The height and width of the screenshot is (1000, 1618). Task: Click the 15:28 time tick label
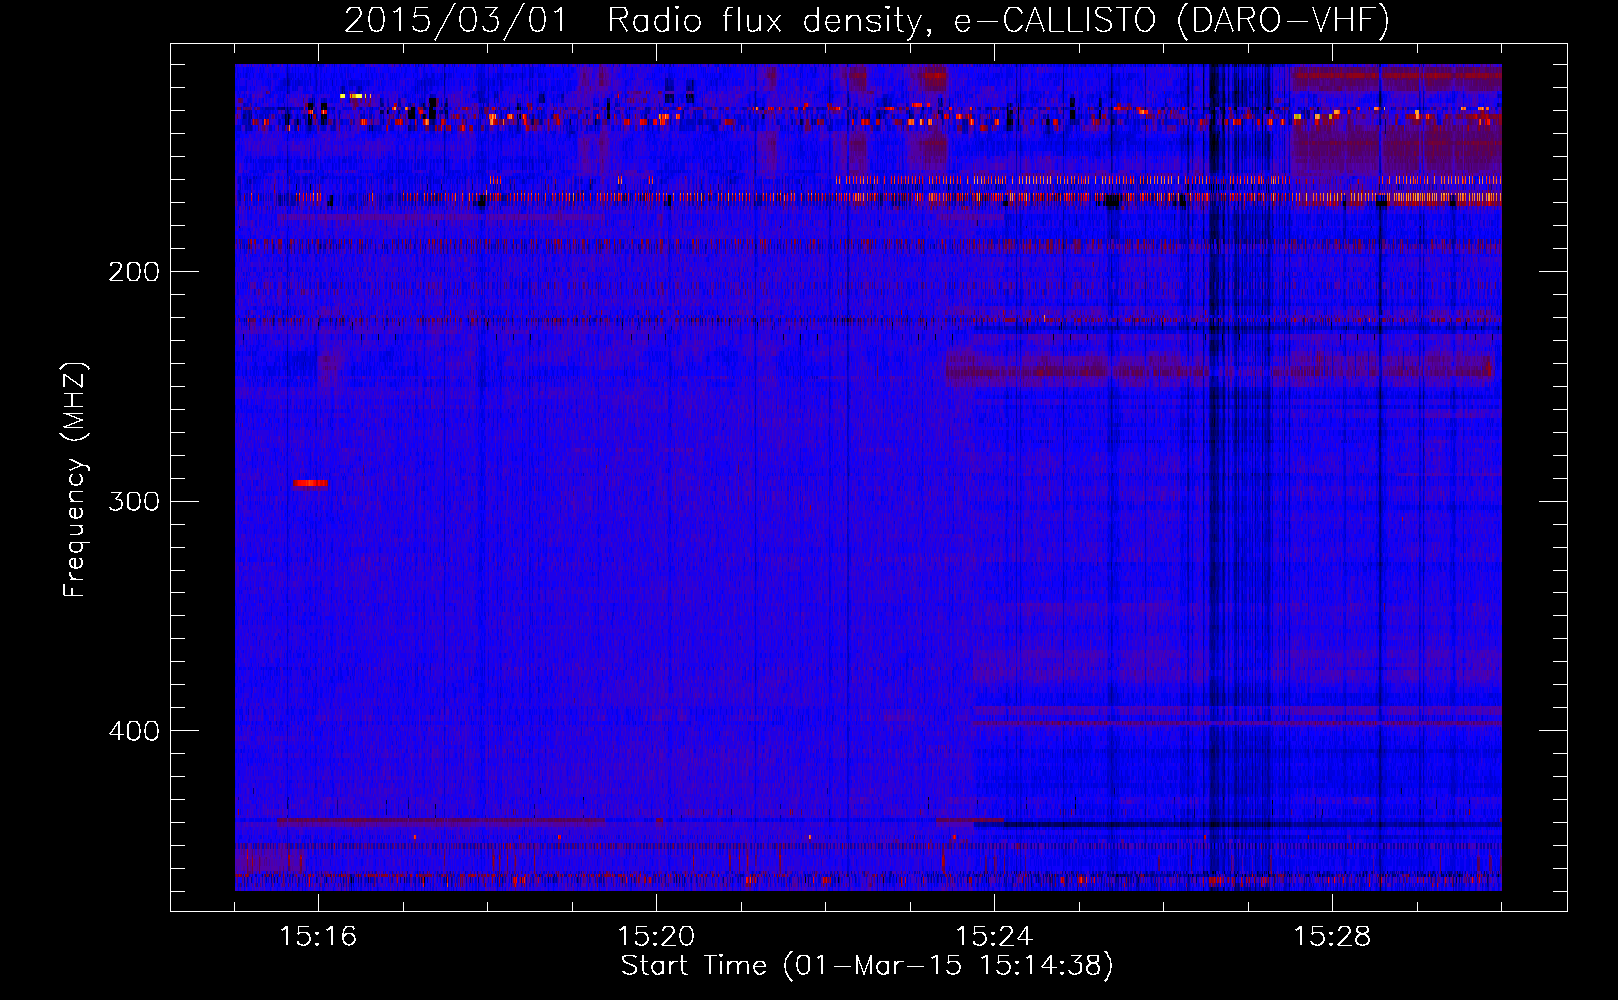click(1332, 937)
